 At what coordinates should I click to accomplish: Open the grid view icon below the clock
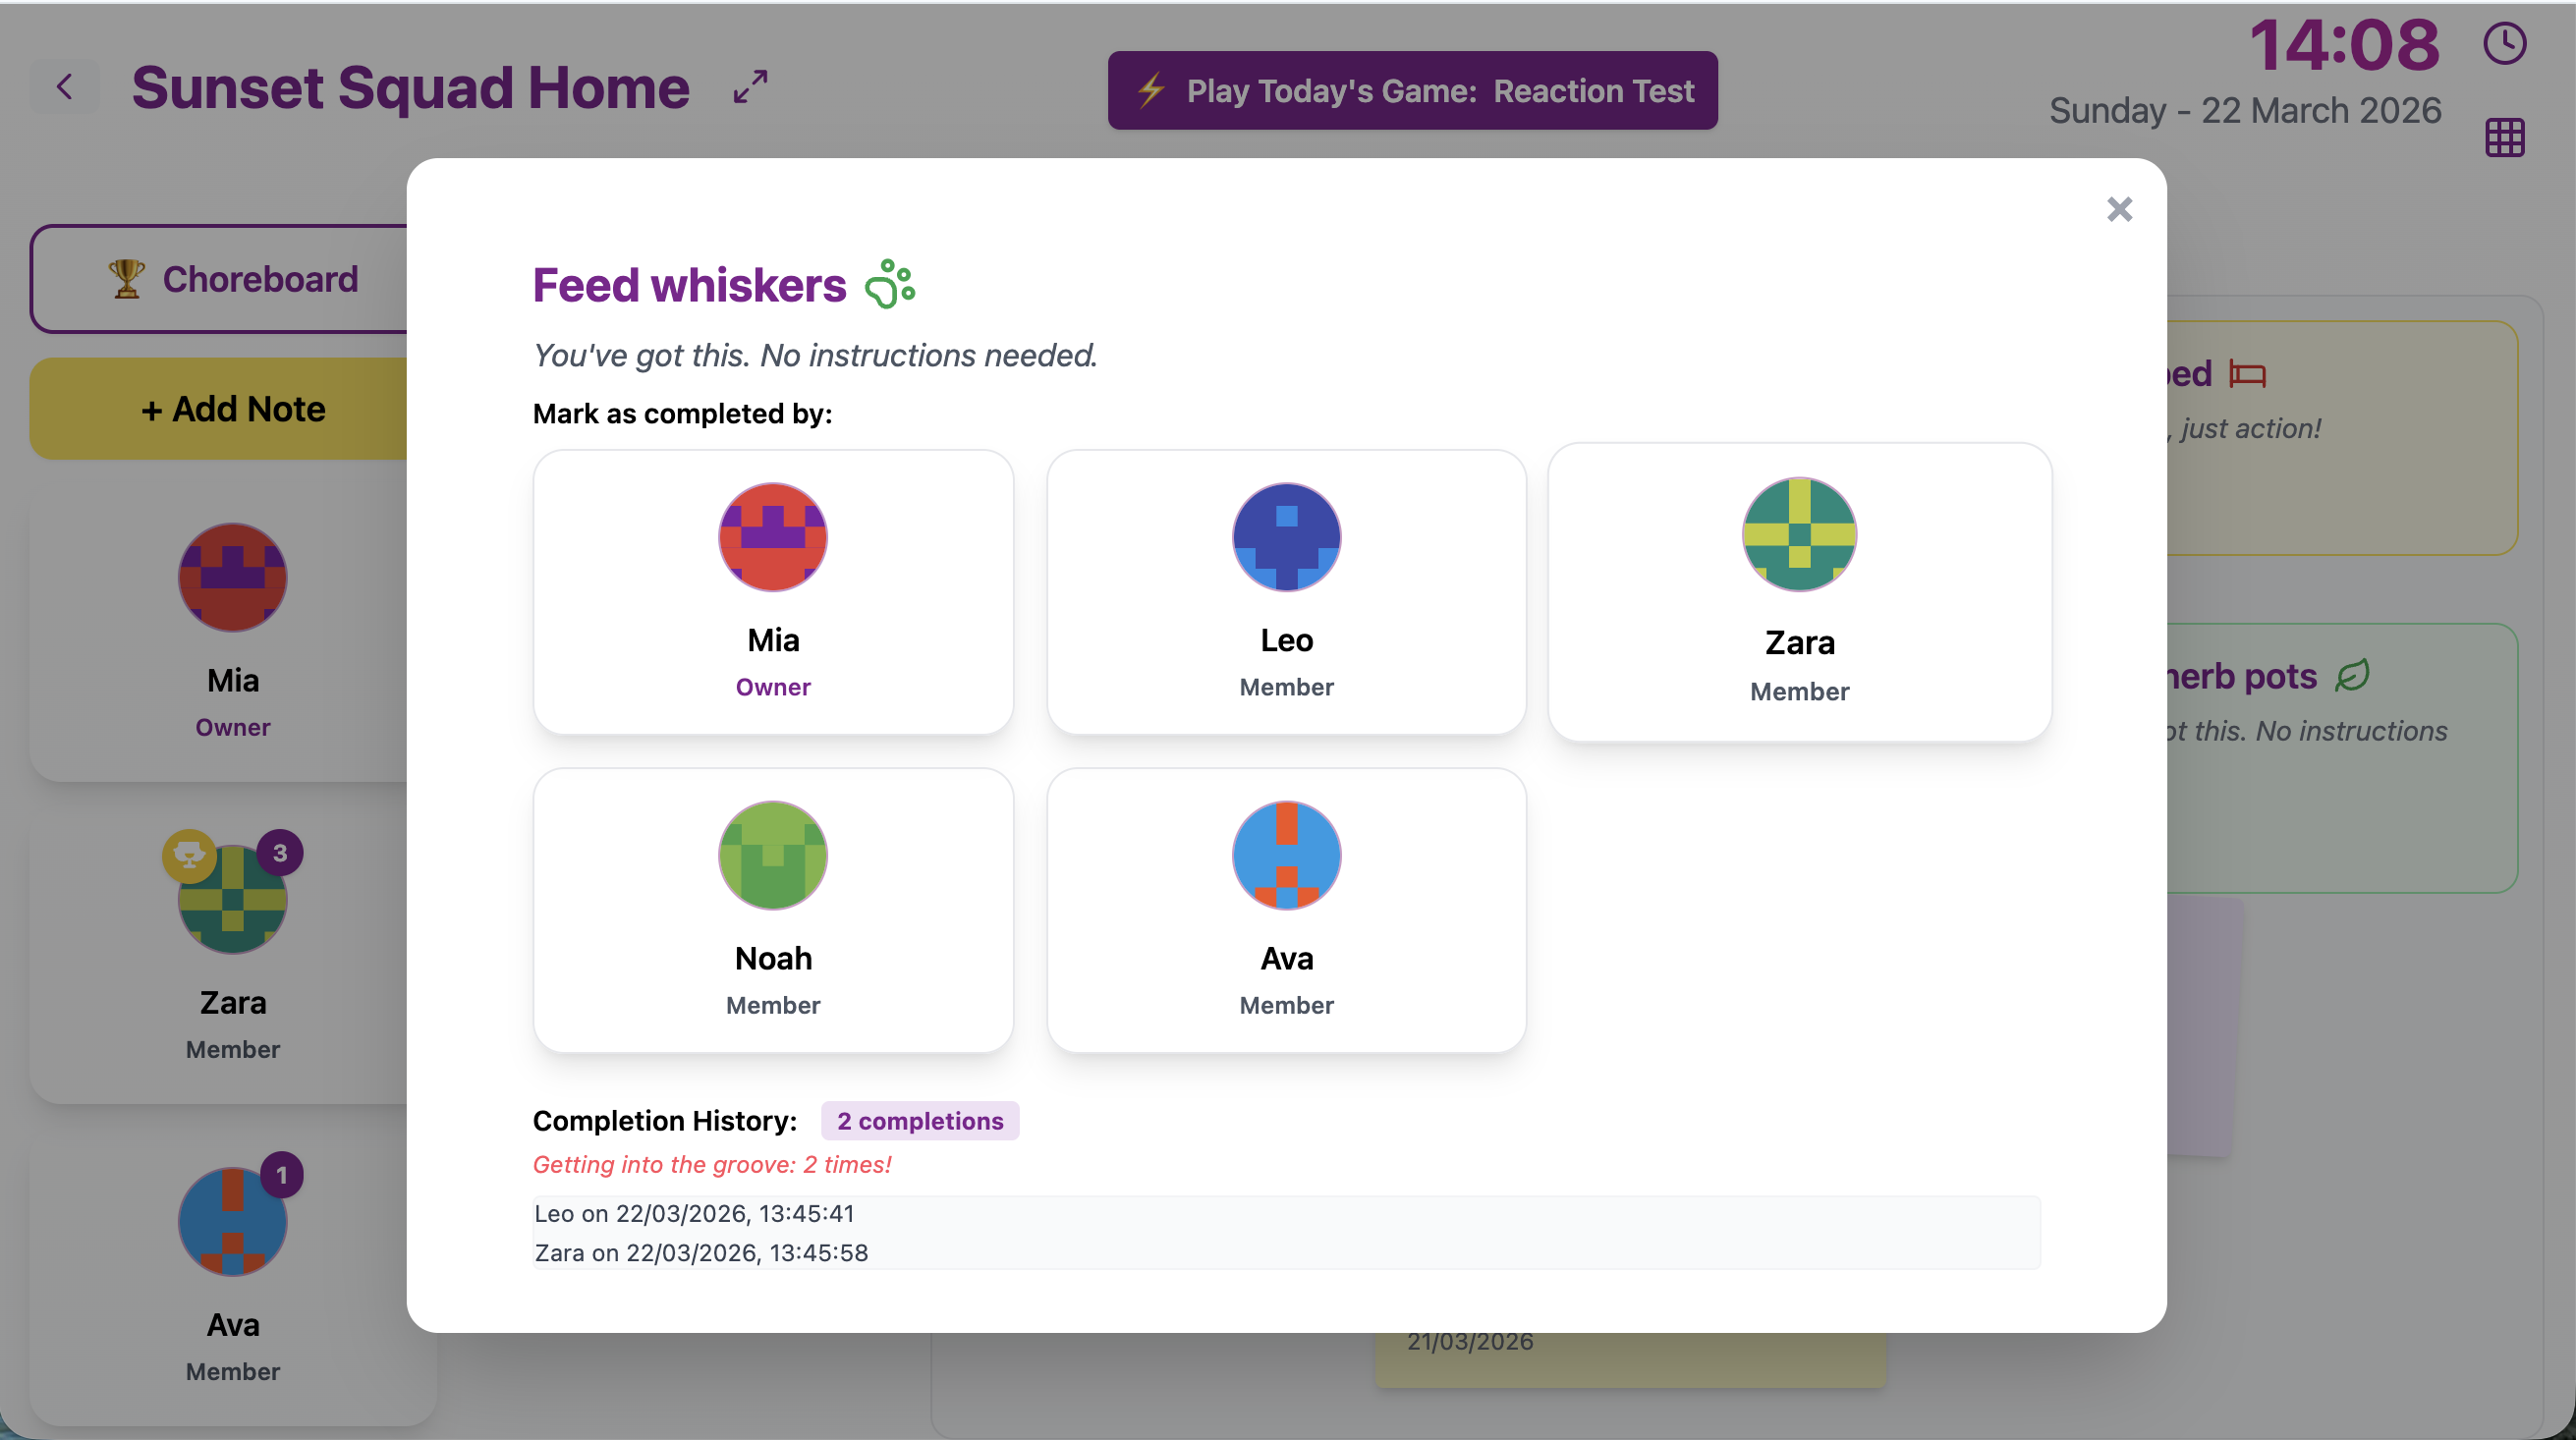(x=2505, y=137)
